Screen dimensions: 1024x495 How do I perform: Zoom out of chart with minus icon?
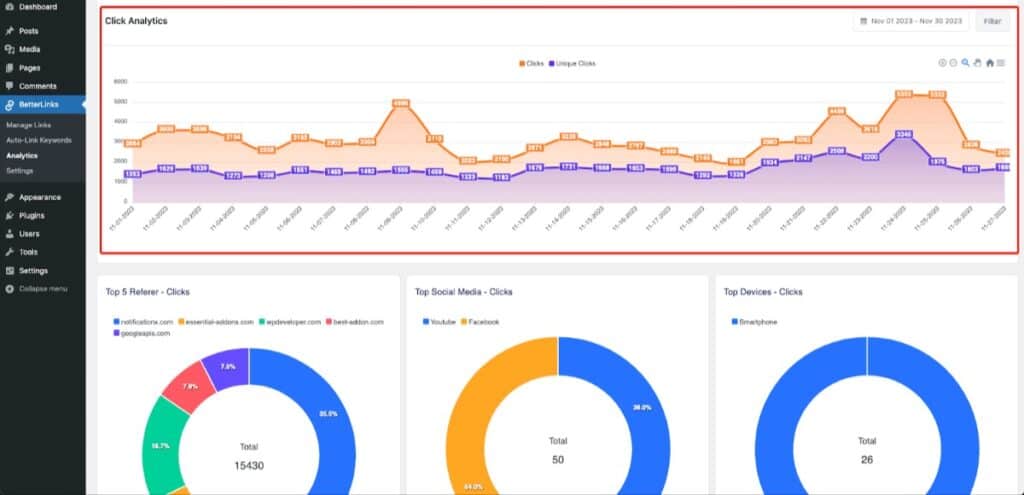(x=953, y=63)
